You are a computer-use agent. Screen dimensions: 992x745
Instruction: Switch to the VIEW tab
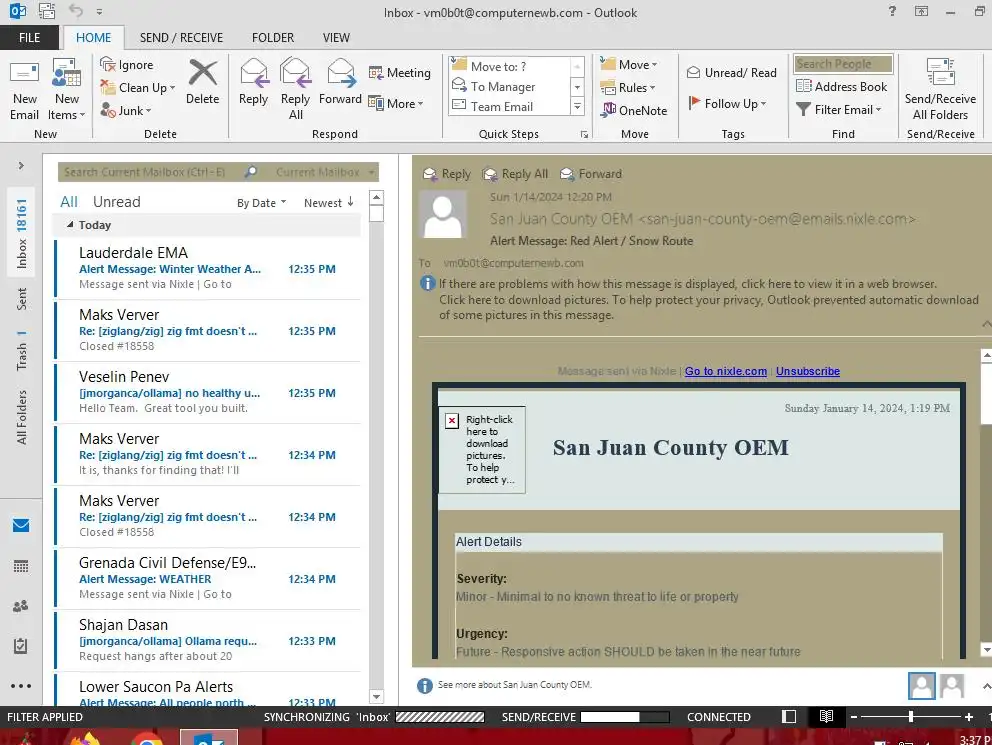[336, 37]
